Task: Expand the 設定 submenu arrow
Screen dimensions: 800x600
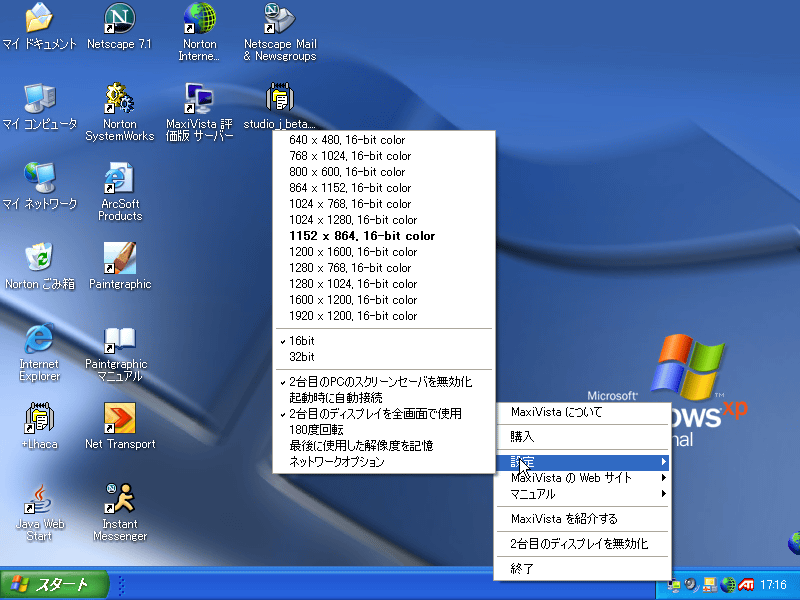Action: (x=664, y=462)
